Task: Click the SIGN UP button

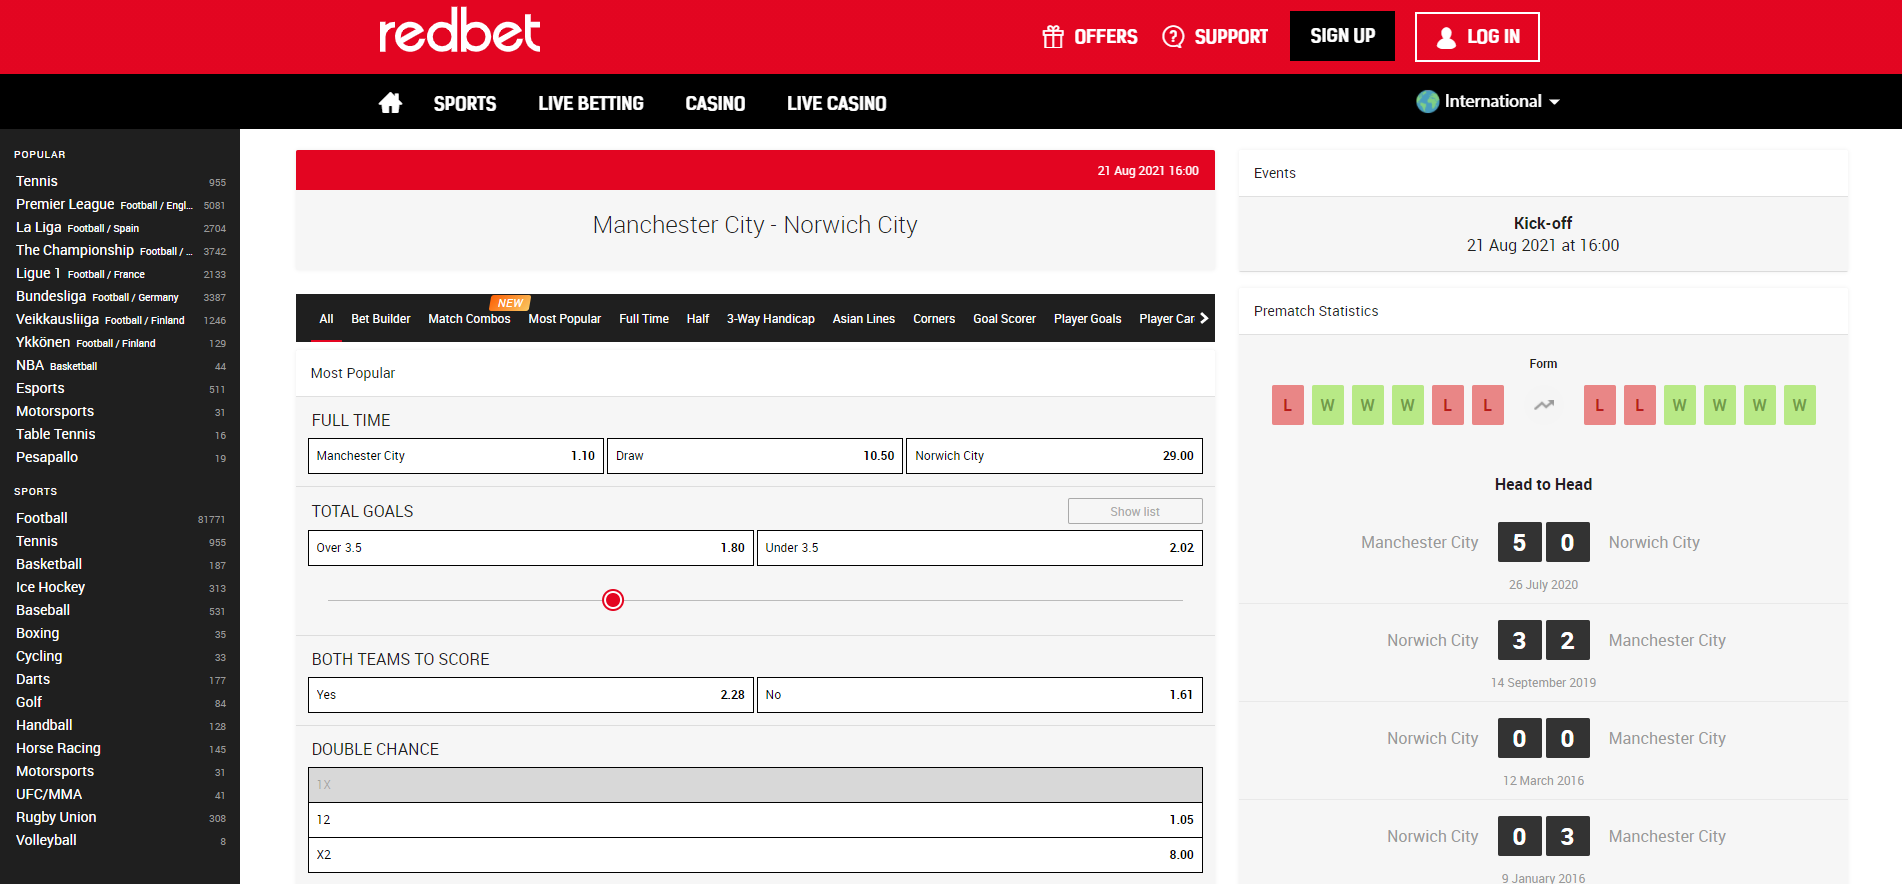Action: click(x=1342, y=36)
